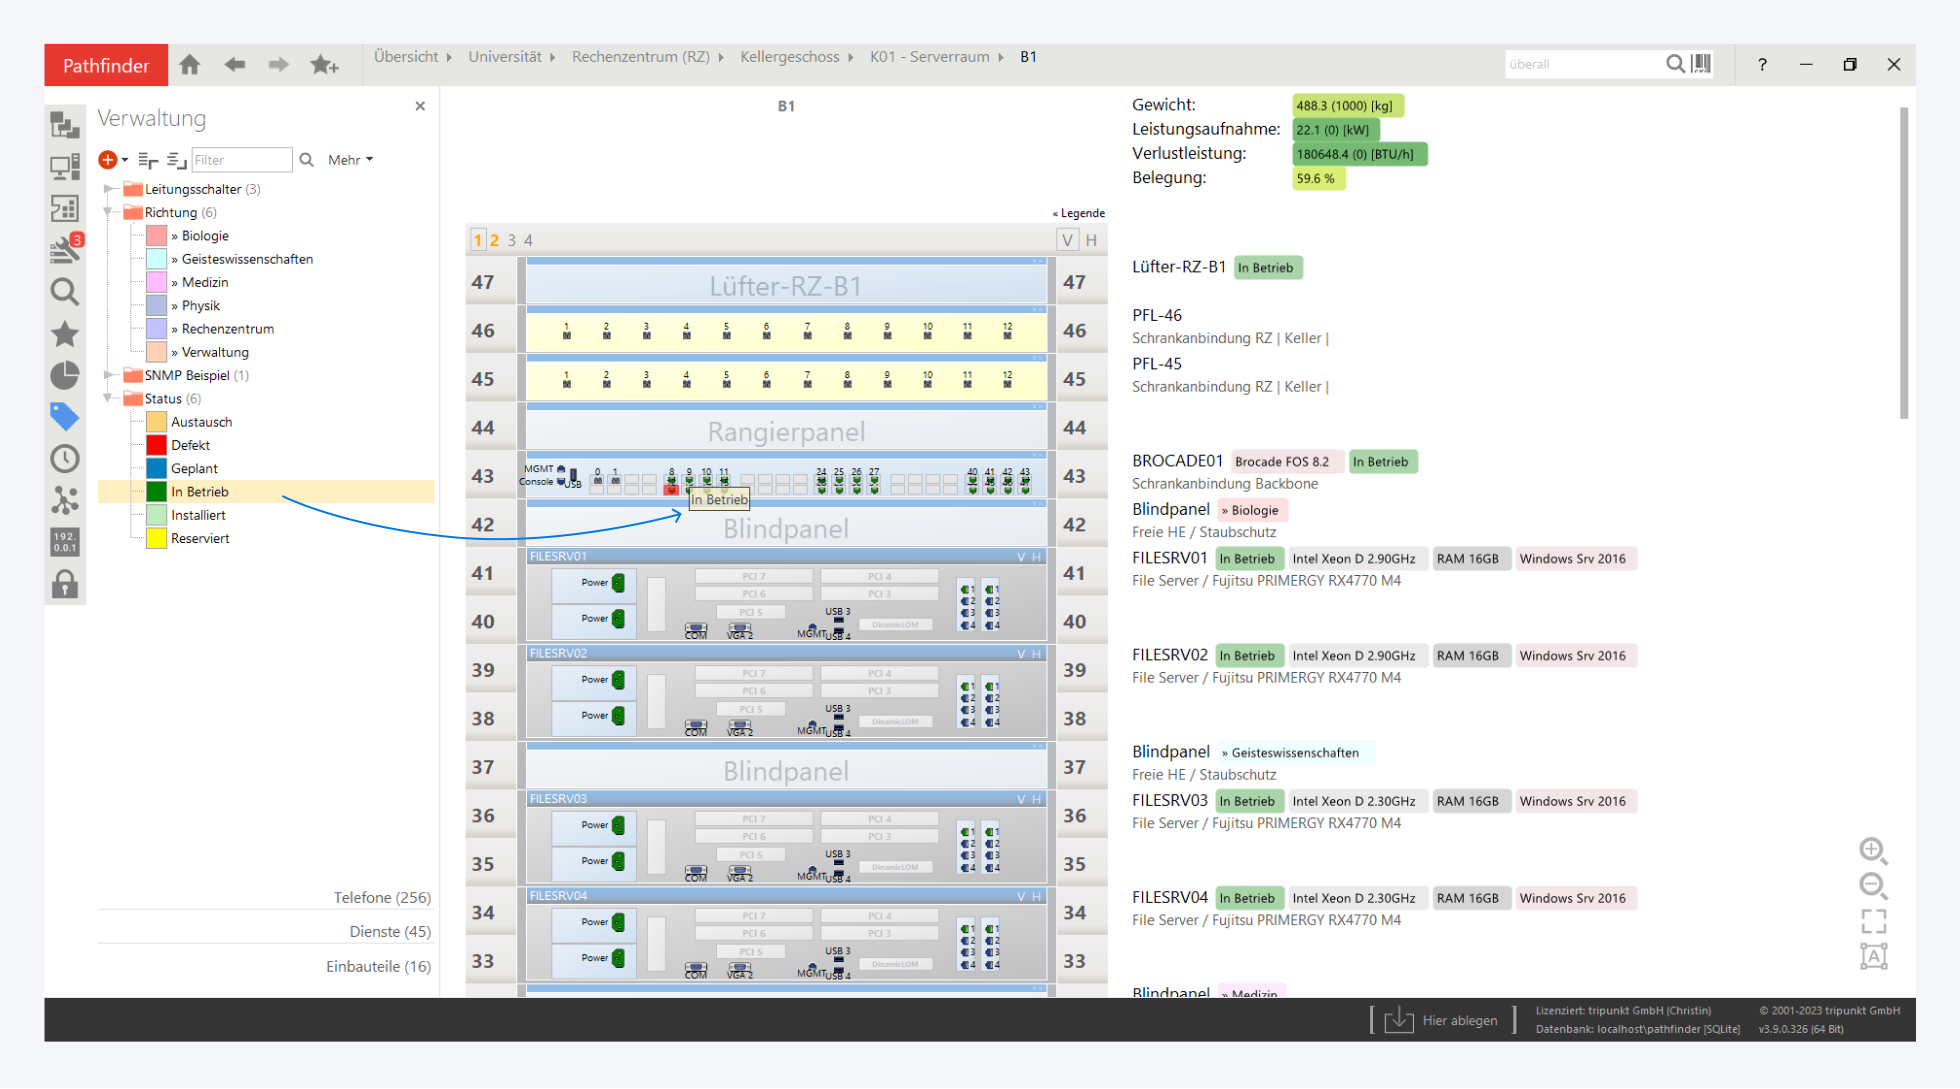The height and width of the screenshot is (1089, 1960).
Task: Click the IP address 192.0.0.1 sidebar icon
Action: click(x=65, y=542)
